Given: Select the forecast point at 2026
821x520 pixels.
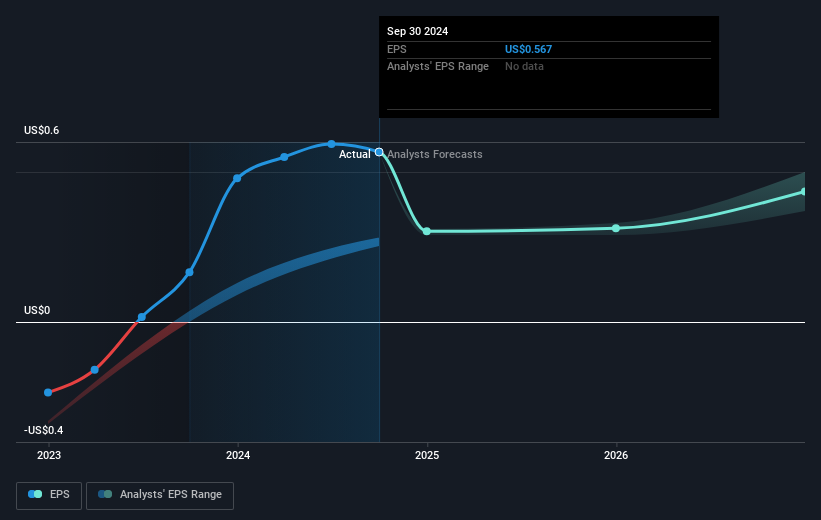Looking at the screenshot, I should (x=616, y=228).
